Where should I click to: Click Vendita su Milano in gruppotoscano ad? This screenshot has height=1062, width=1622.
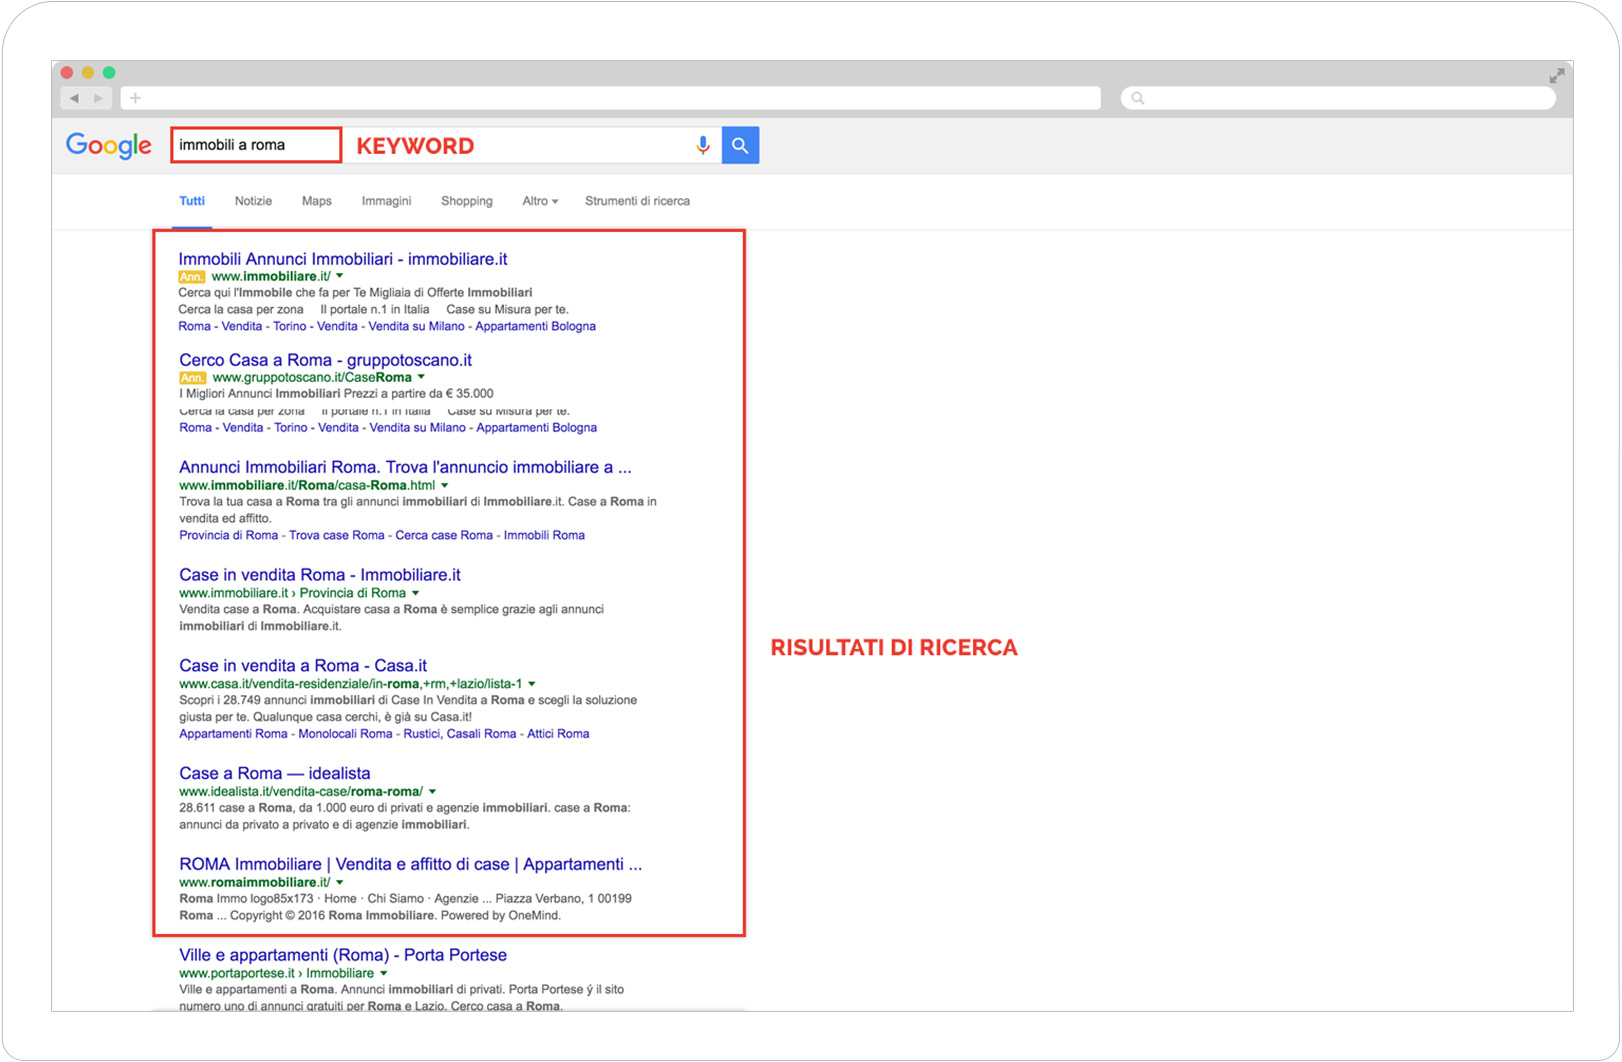click(x=418, y=427)
